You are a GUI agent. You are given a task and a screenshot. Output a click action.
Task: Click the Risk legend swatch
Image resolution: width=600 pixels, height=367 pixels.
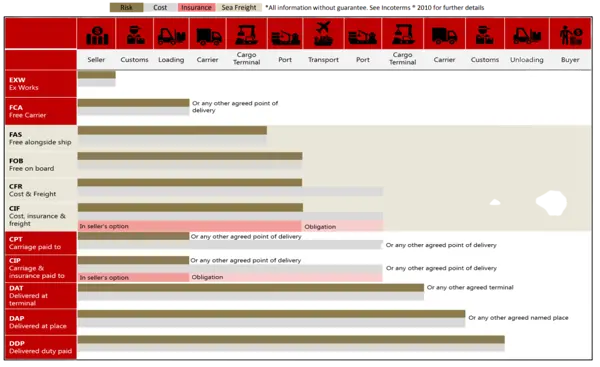[x=126, y=7]
